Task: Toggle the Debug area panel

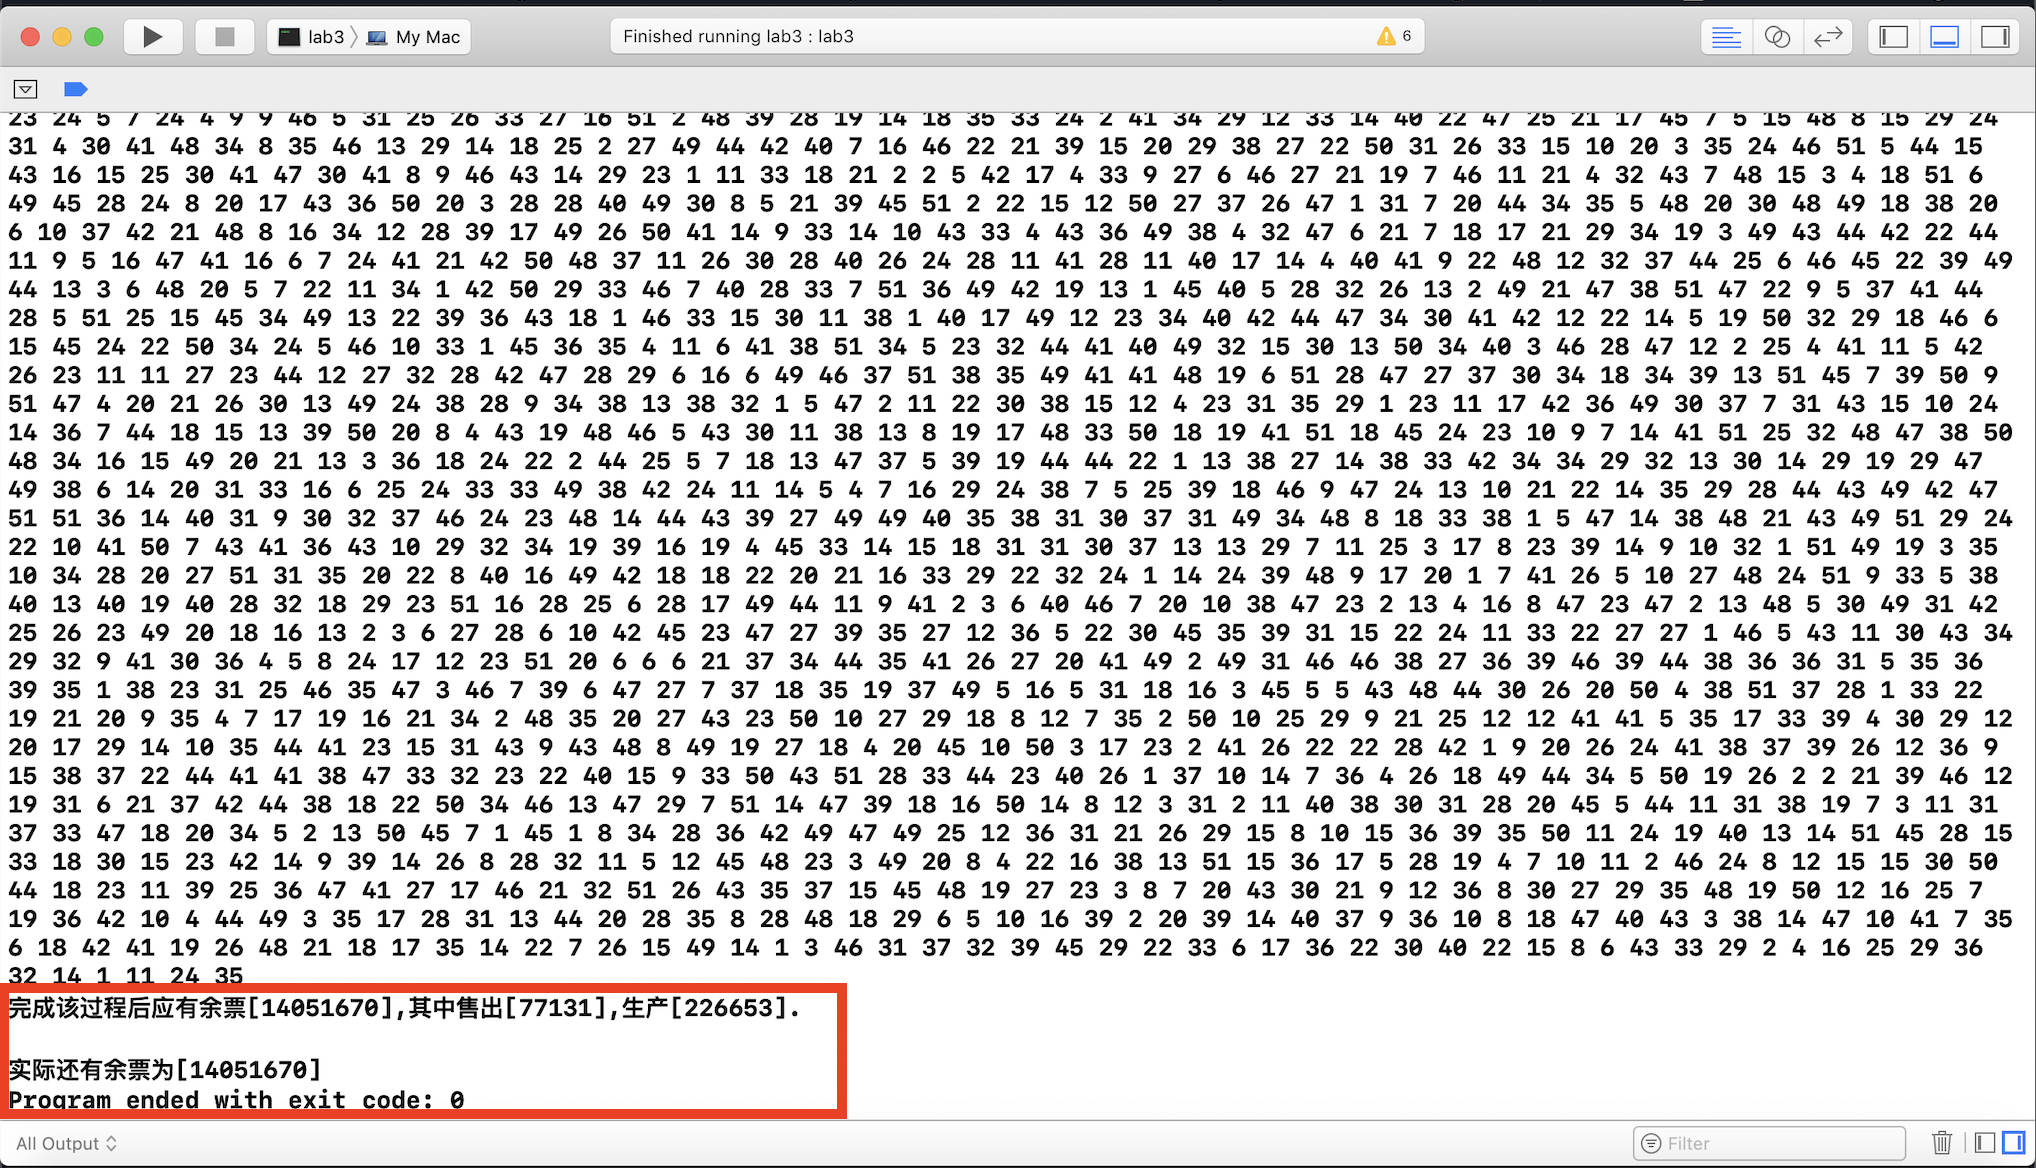Action: coord(1944,37)
